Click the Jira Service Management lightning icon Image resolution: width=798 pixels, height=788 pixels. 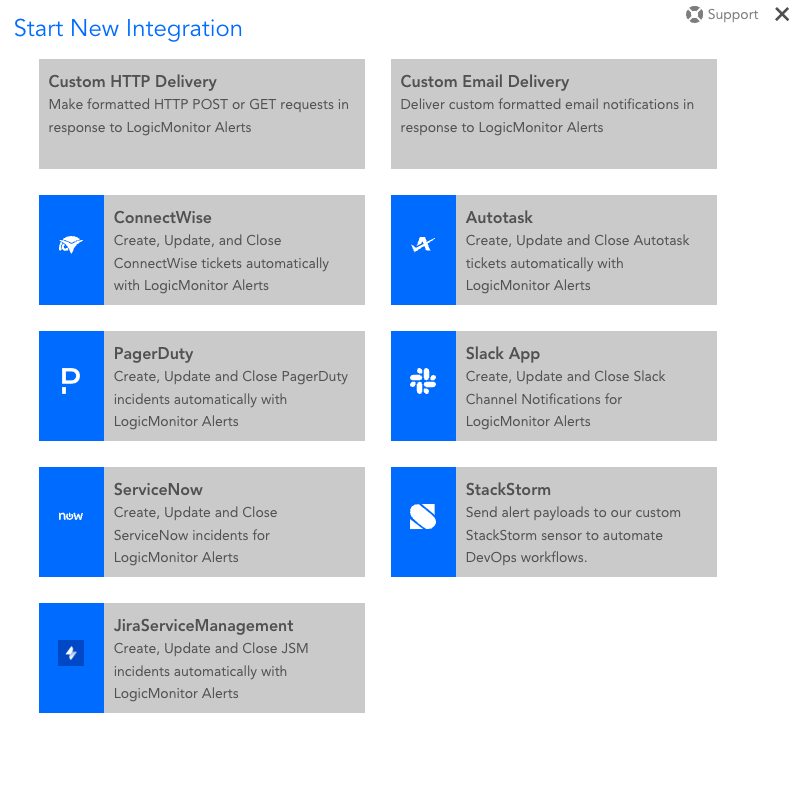tap(71, 653)
